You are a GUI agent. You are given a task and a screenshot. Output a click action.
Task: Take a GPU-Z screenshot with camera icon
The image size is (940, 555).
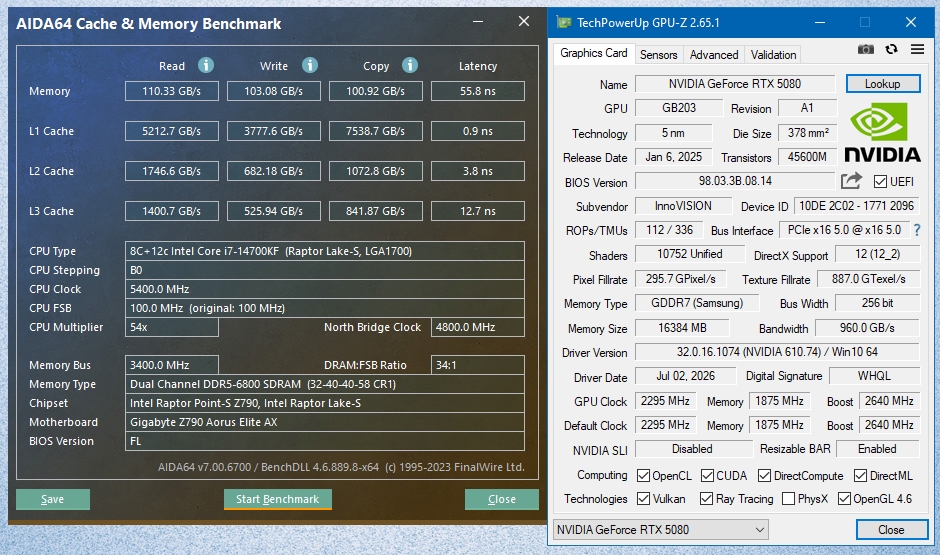tap(866, 49)
